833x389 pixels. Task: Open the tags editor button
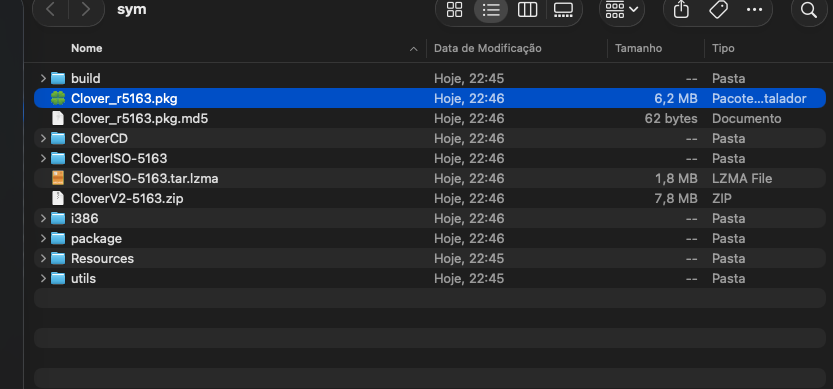tap(718, 10)
